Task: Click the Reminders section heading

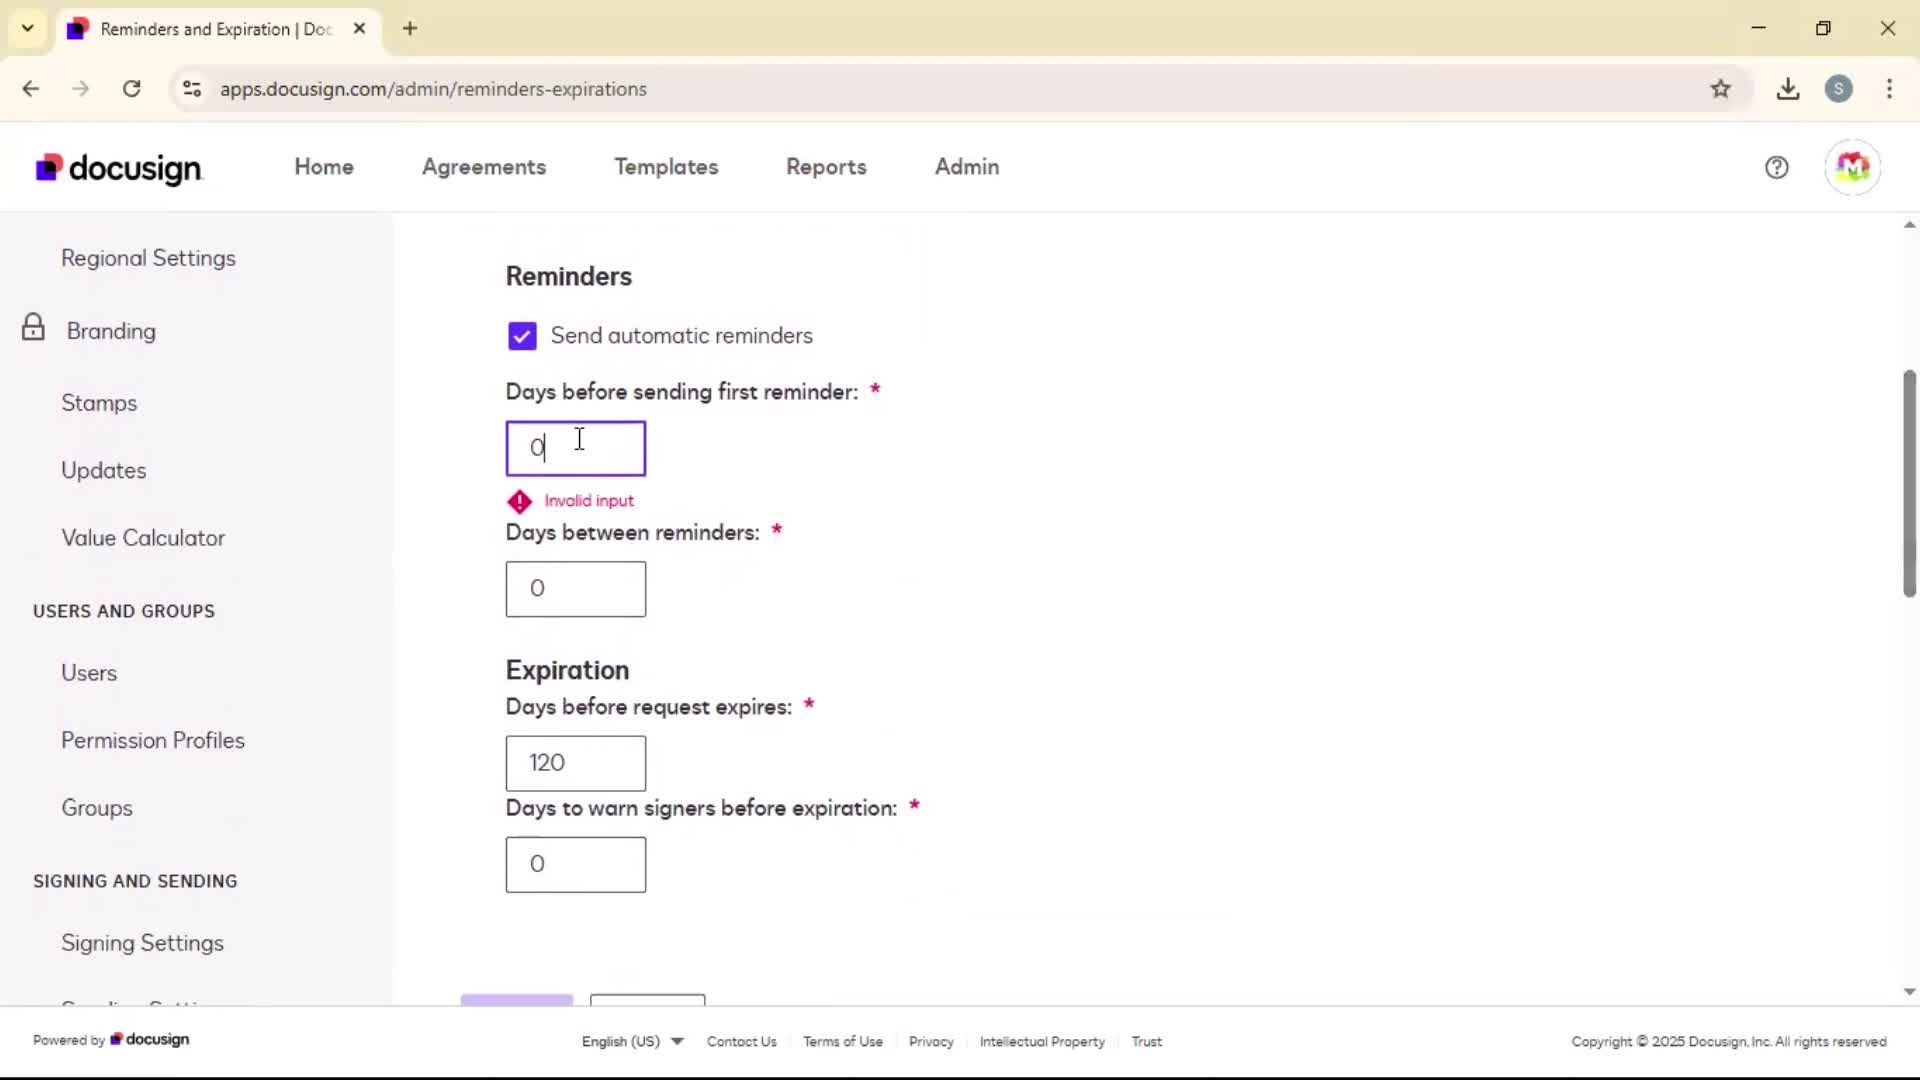Action: [569, 277]
